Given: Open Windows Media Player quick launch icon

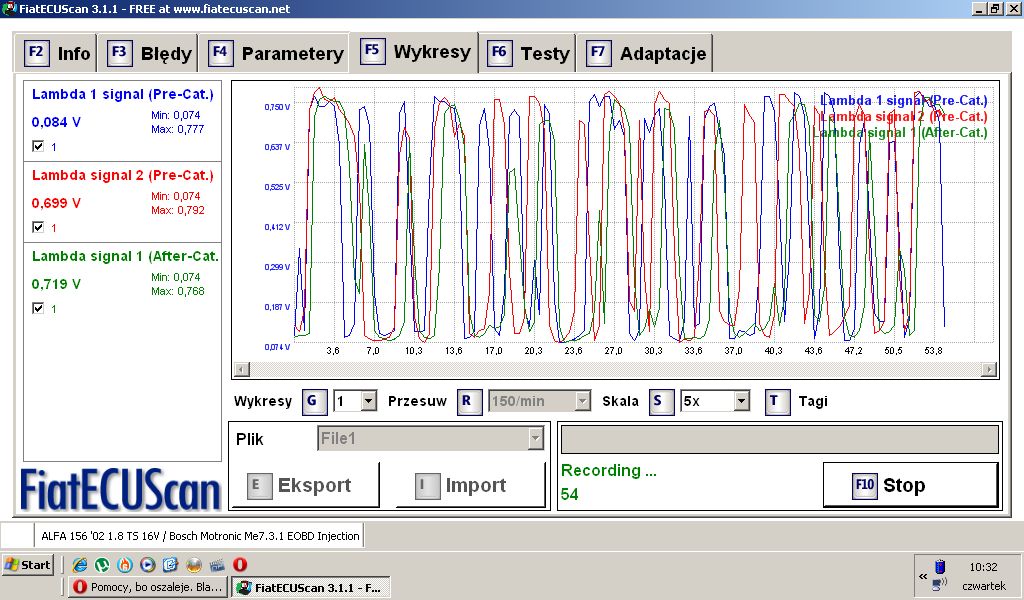Looking at the screenshot, I should click(x=147, y=564).
